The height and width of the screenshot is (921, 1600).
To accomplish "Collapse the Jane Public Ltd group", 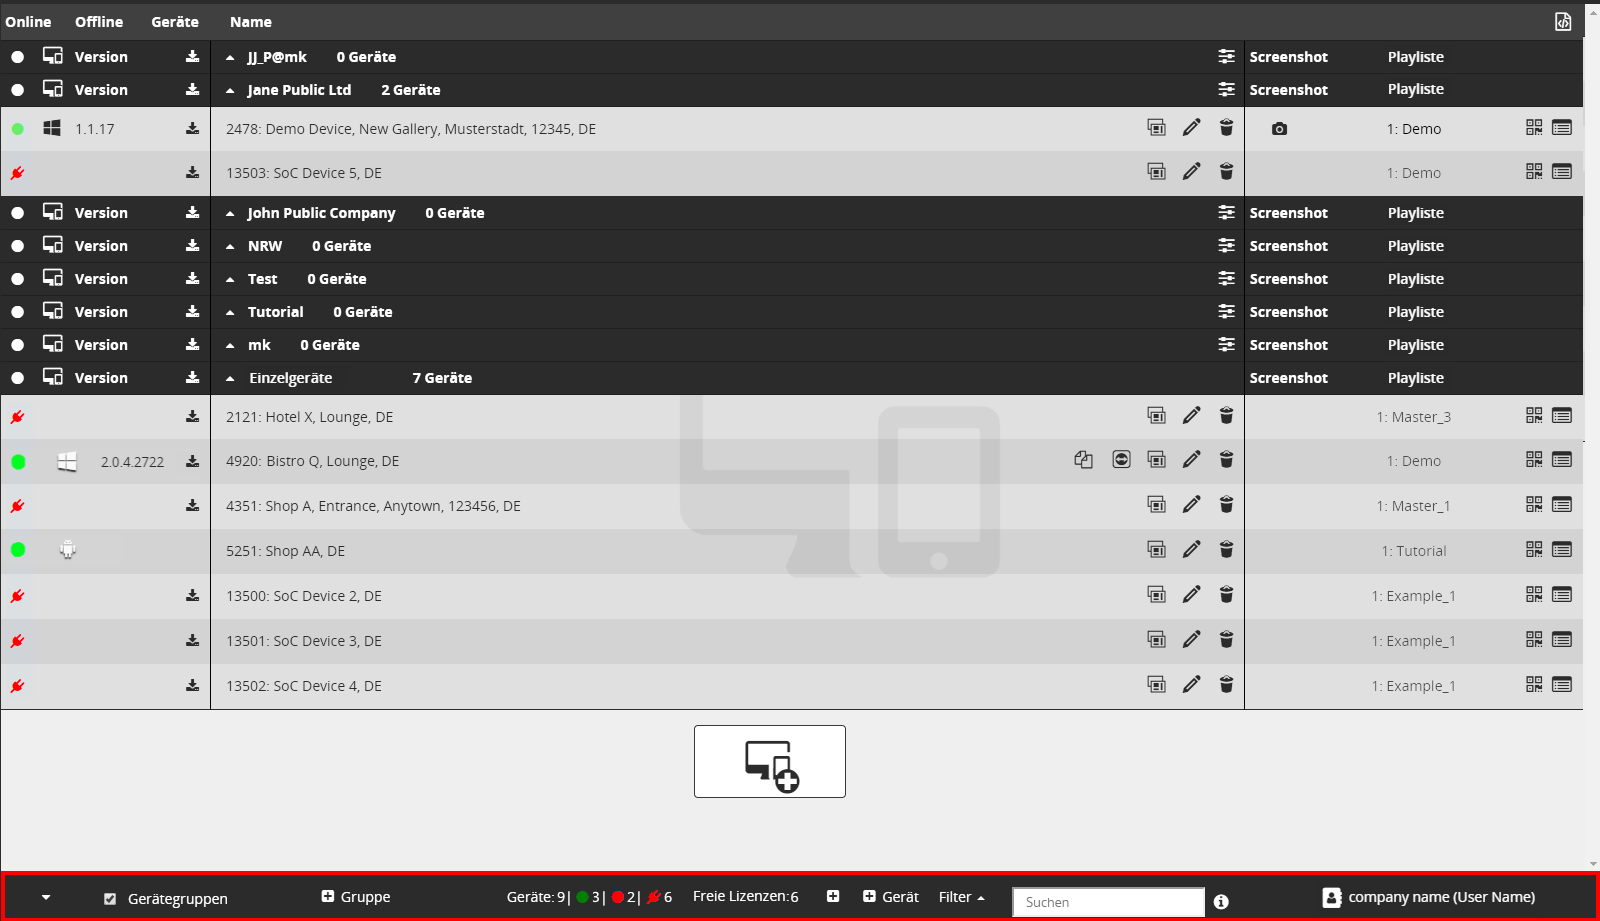I will (230, 90).
